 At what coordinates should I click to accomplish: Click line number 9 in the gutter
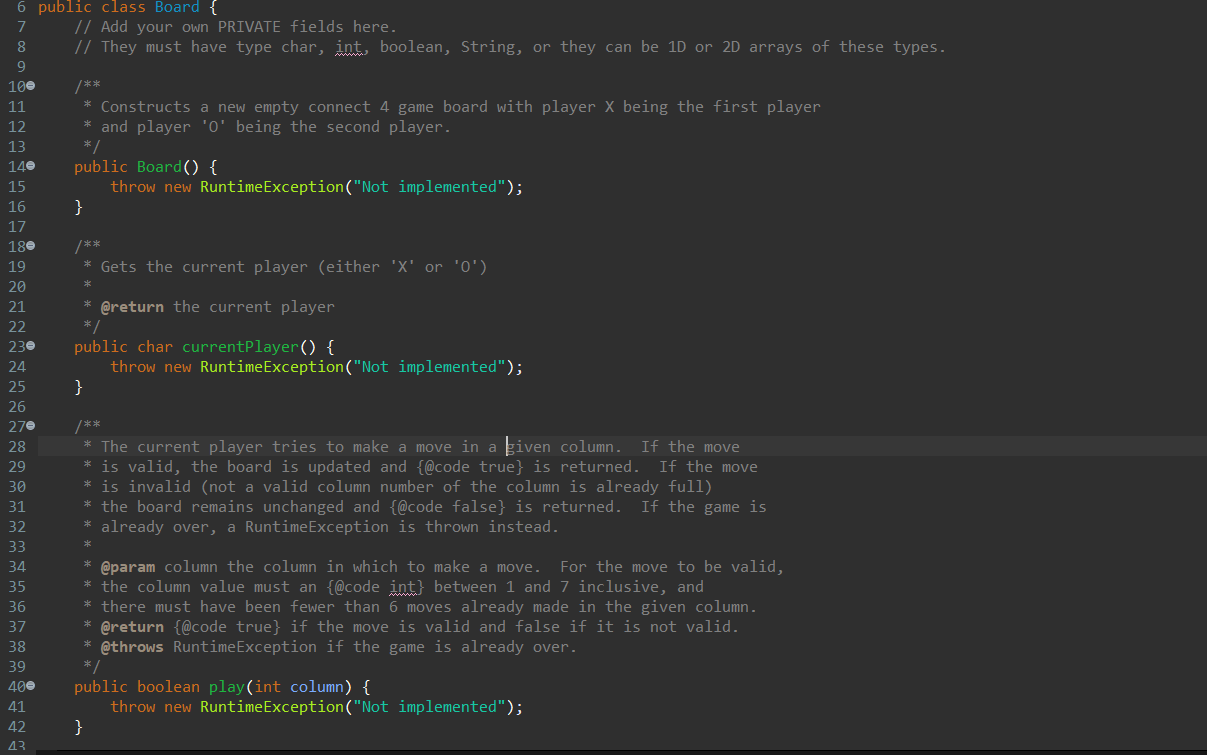[20, 67]
